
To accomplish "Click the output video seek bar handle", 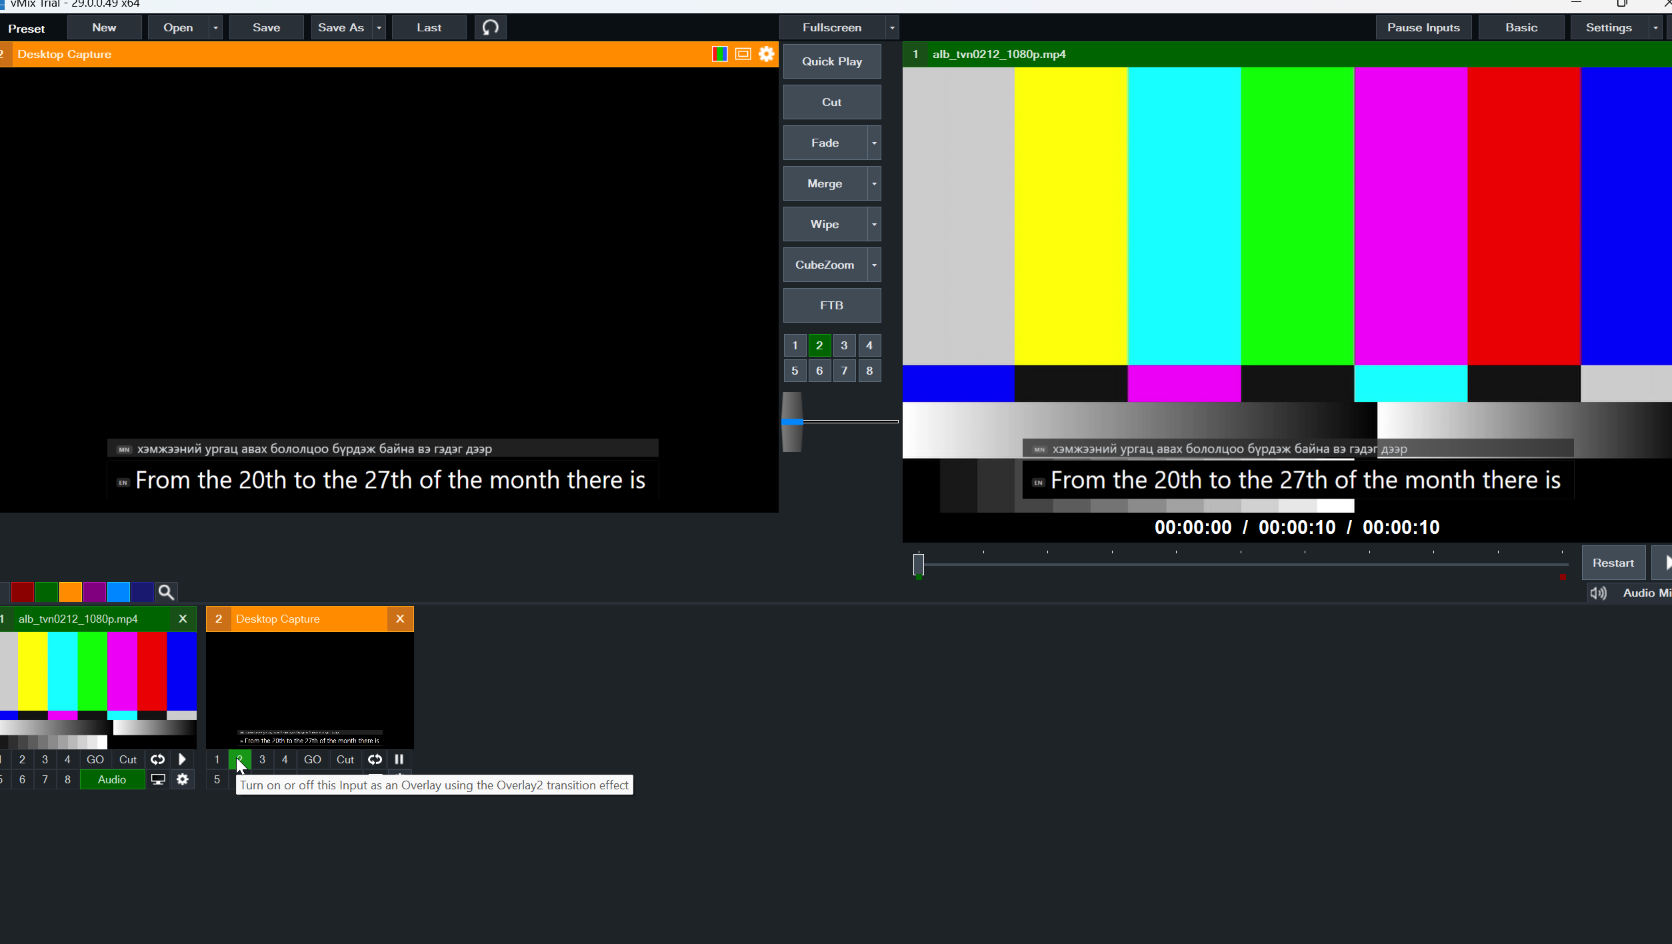I will coord(918,565).
